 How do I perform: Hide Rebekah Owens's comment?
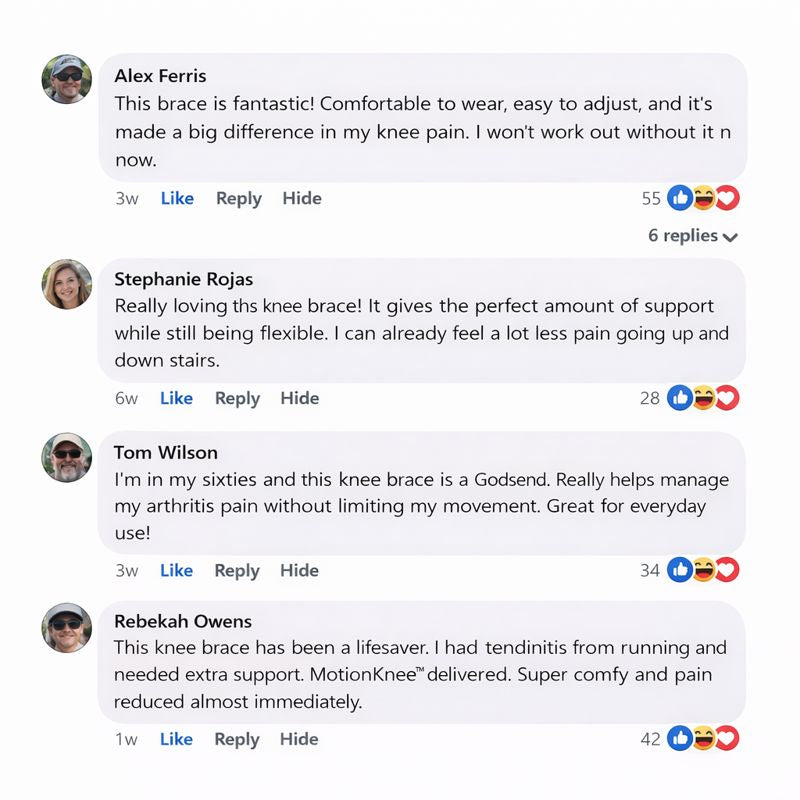(300, 739)
